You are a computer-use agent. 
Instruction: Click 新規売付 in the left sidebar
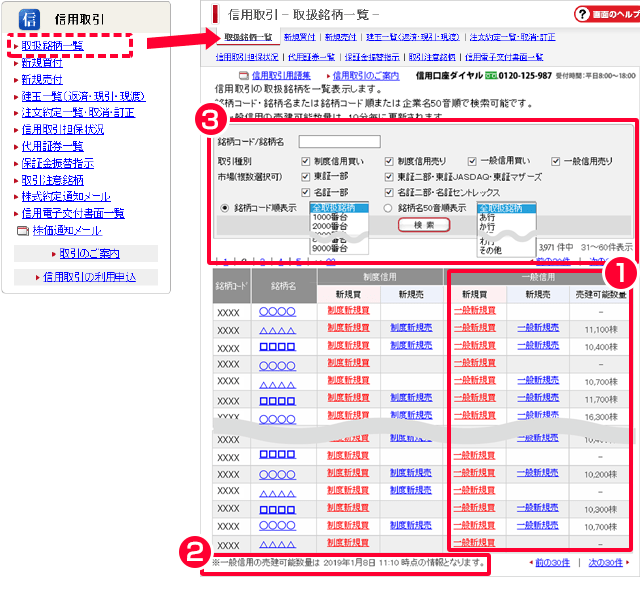42,79
